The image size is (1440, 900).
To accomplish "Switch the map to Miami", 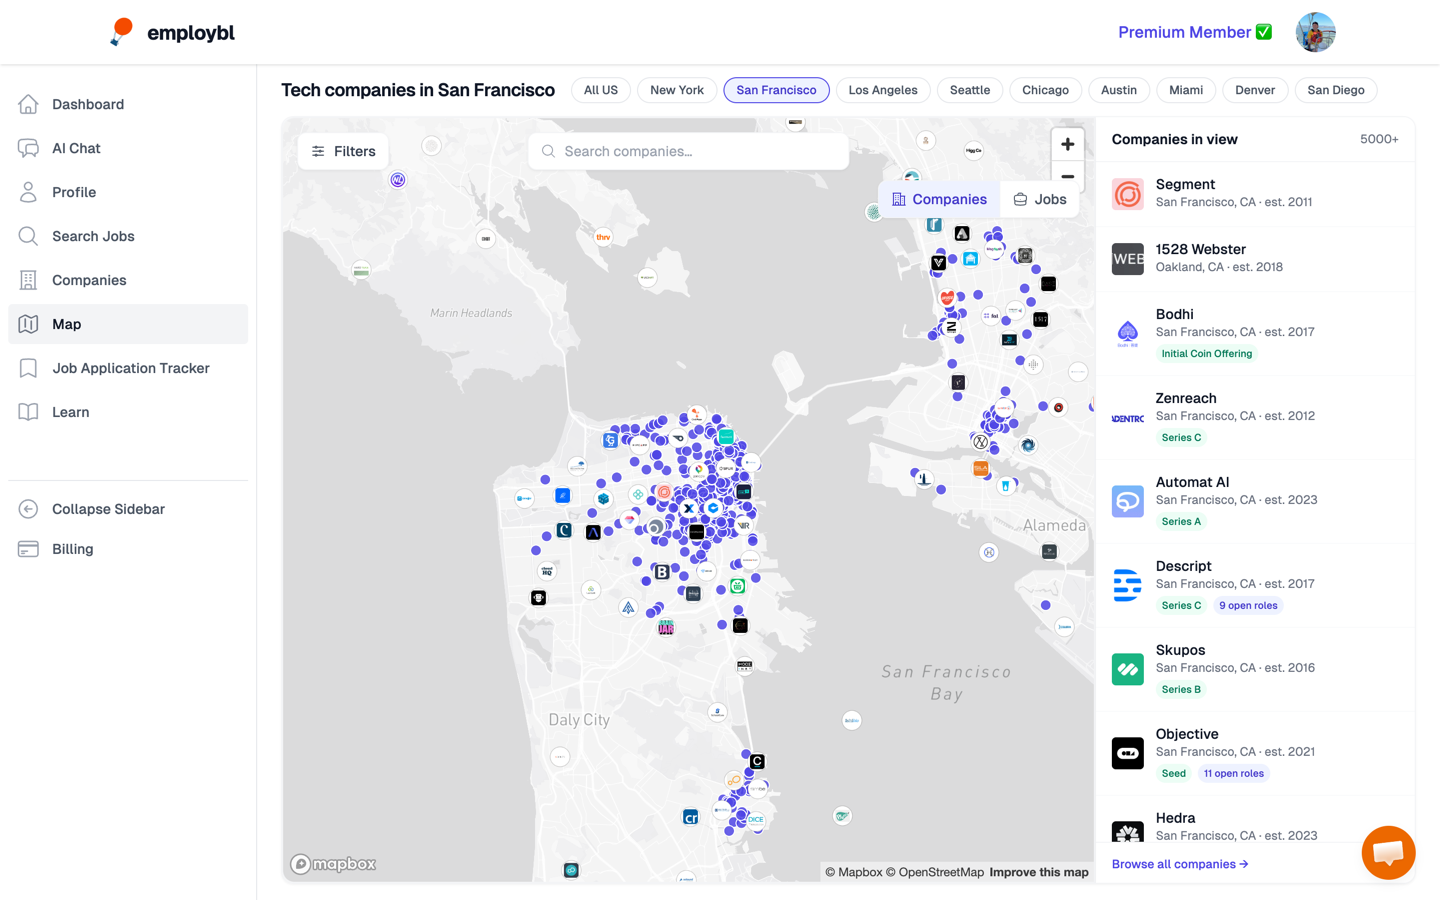I will [x=1186, y=90].
